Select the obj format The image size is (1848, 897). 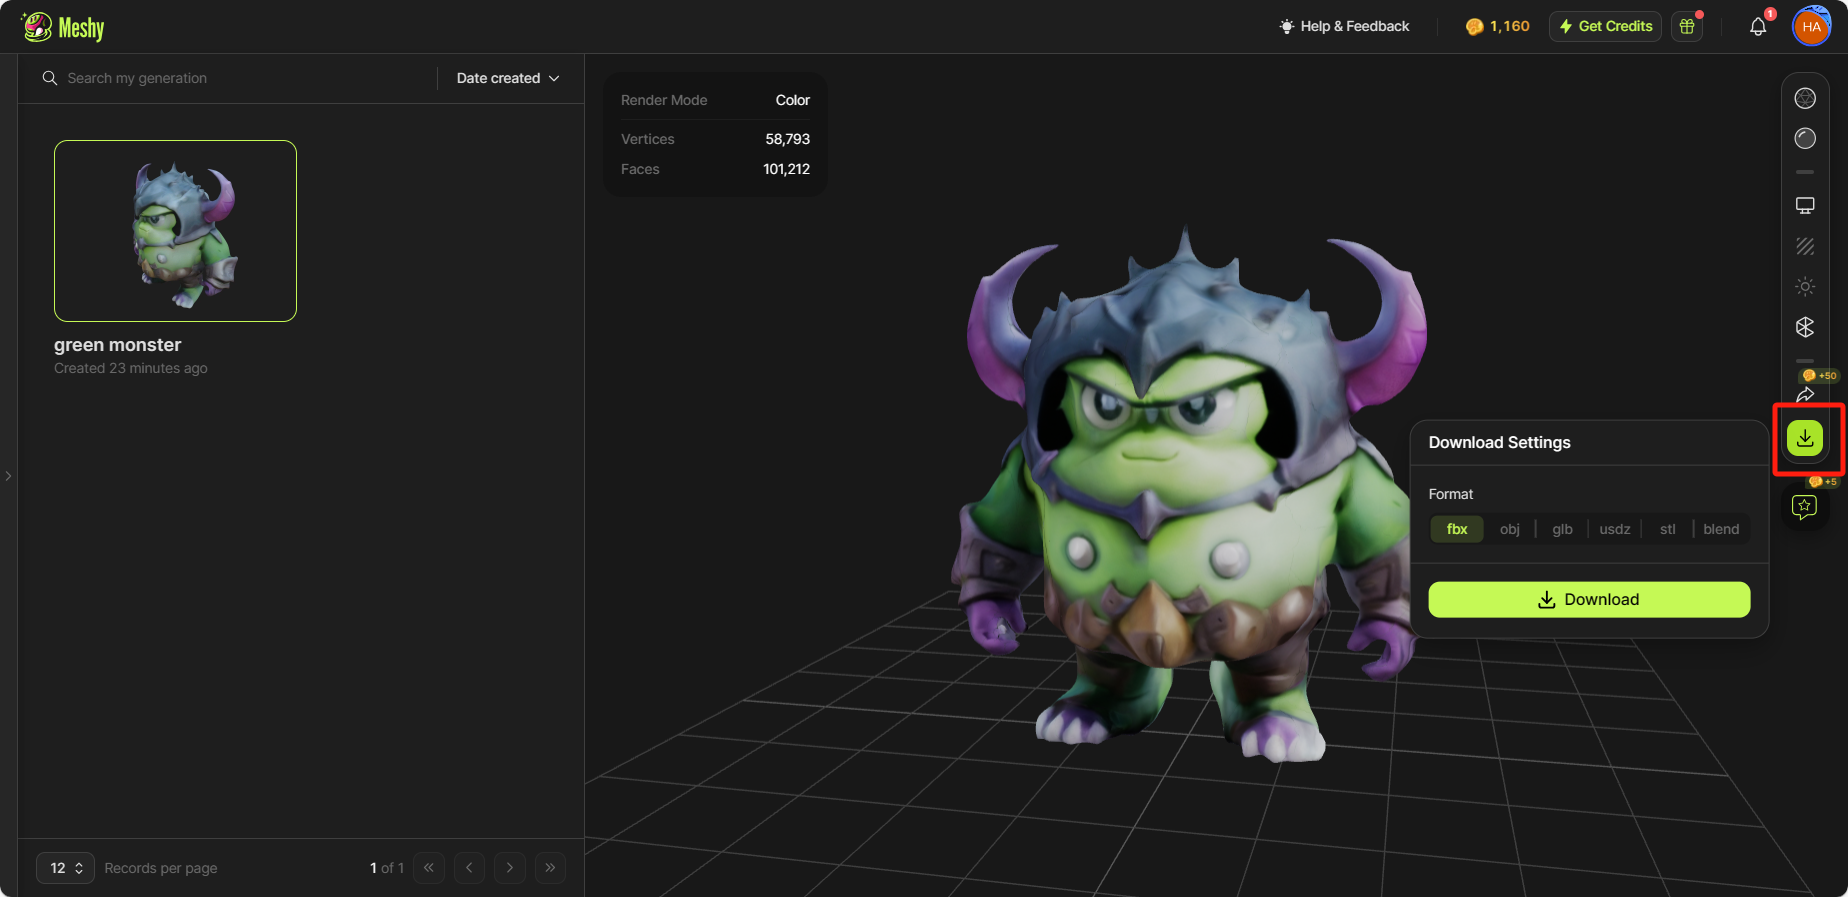(1510, 529)
